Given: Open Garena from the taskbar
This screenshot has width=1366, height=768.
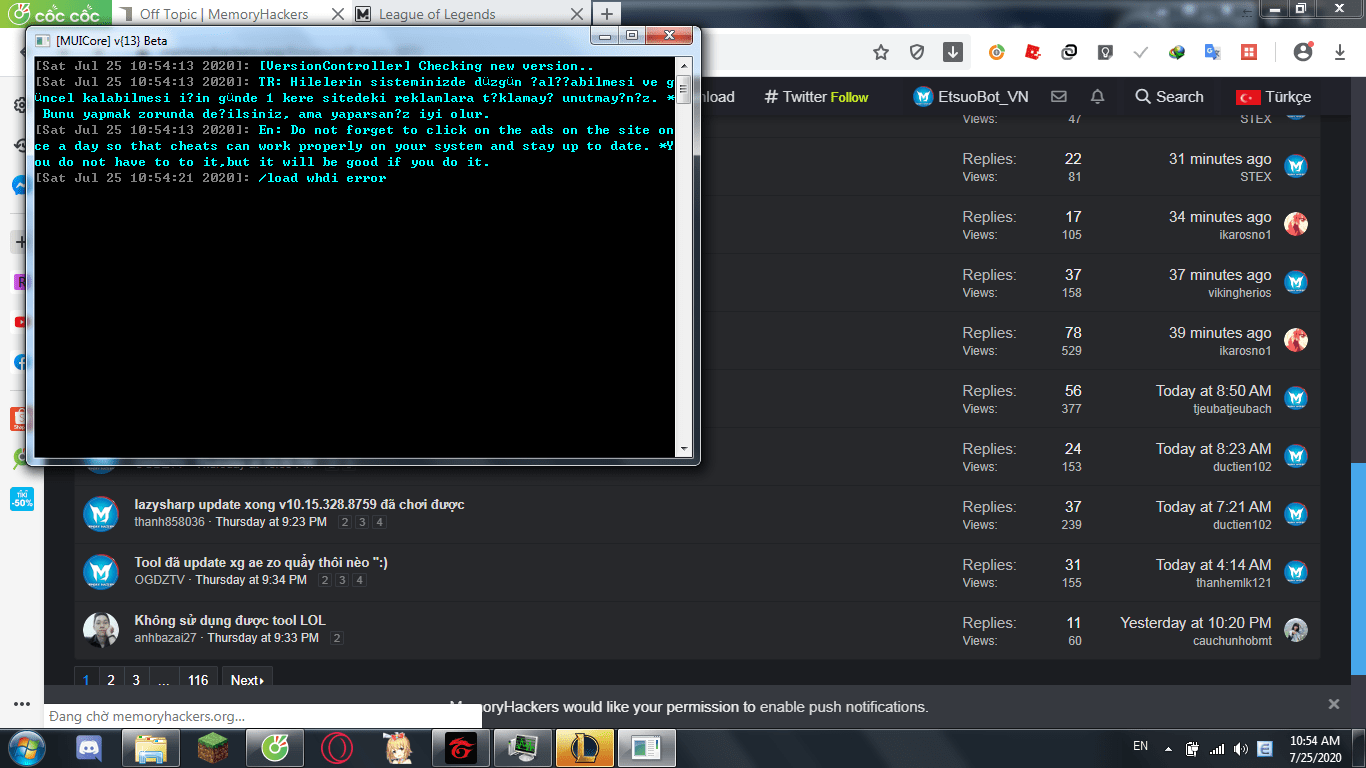Looking at the screenshot, I should tap(461, 748).
